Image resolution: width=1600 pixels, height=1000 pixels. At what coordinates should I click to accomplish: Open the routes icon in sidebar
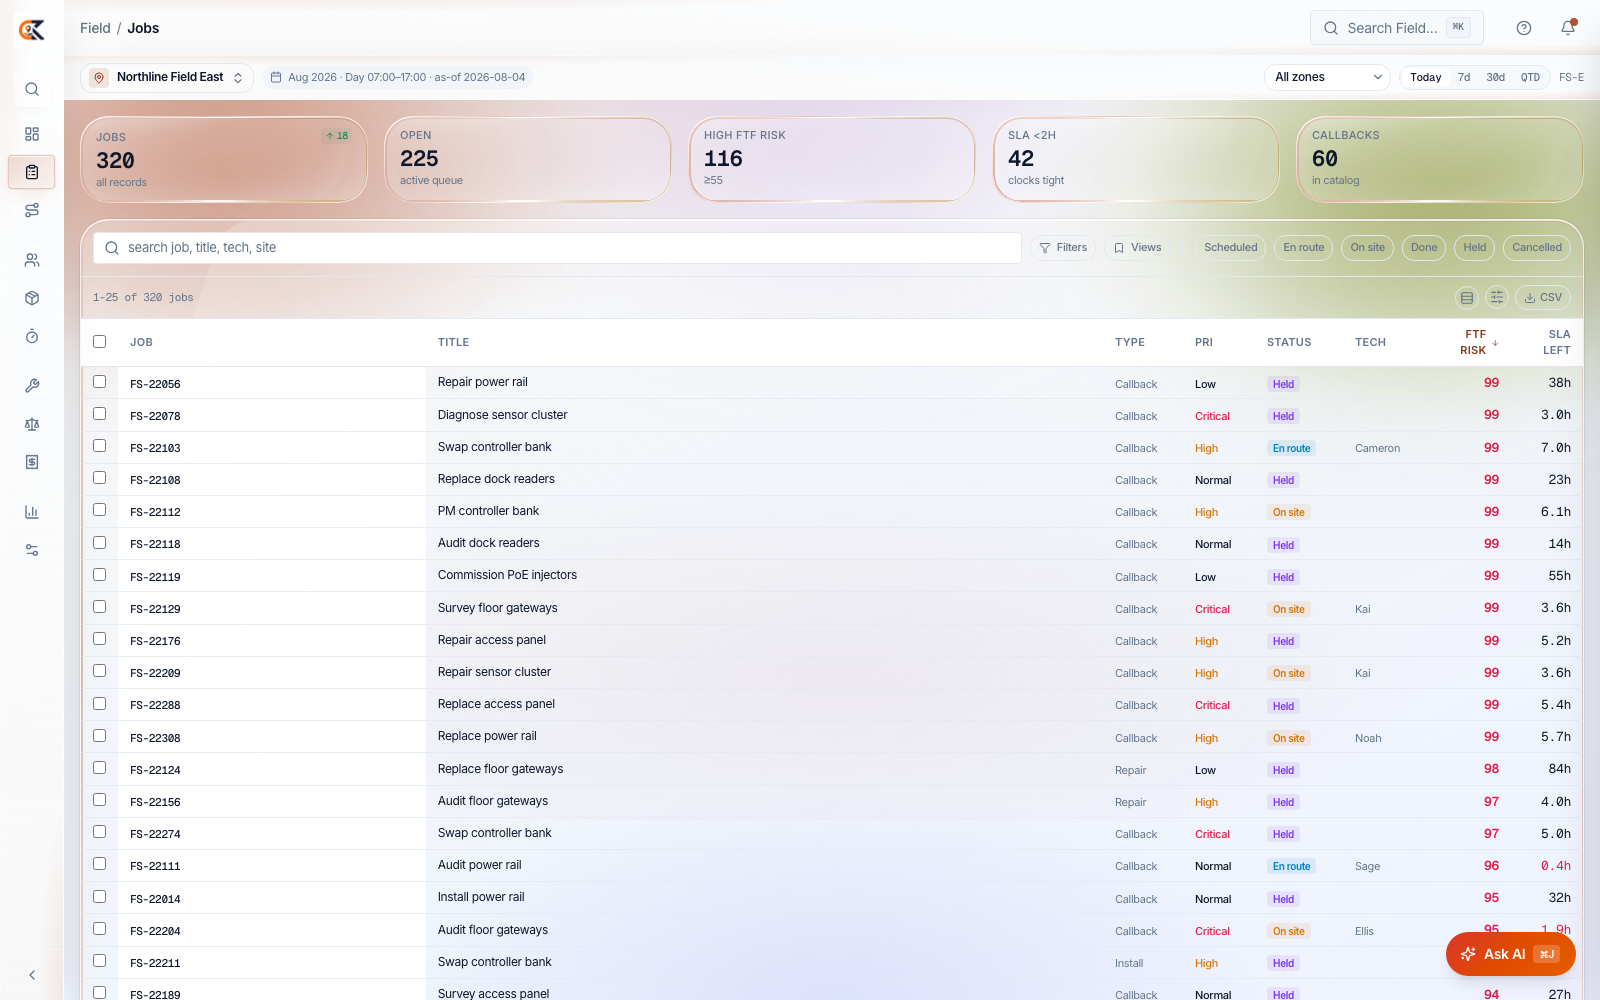click(x=32, y=210)
